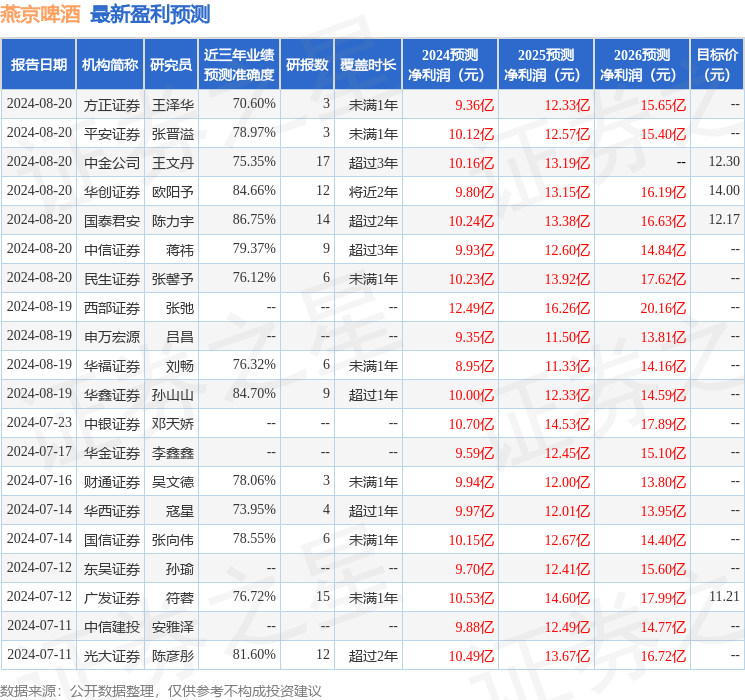Select 方正证券 institution cell
The image size is (745, 700).
pos(112,105)
